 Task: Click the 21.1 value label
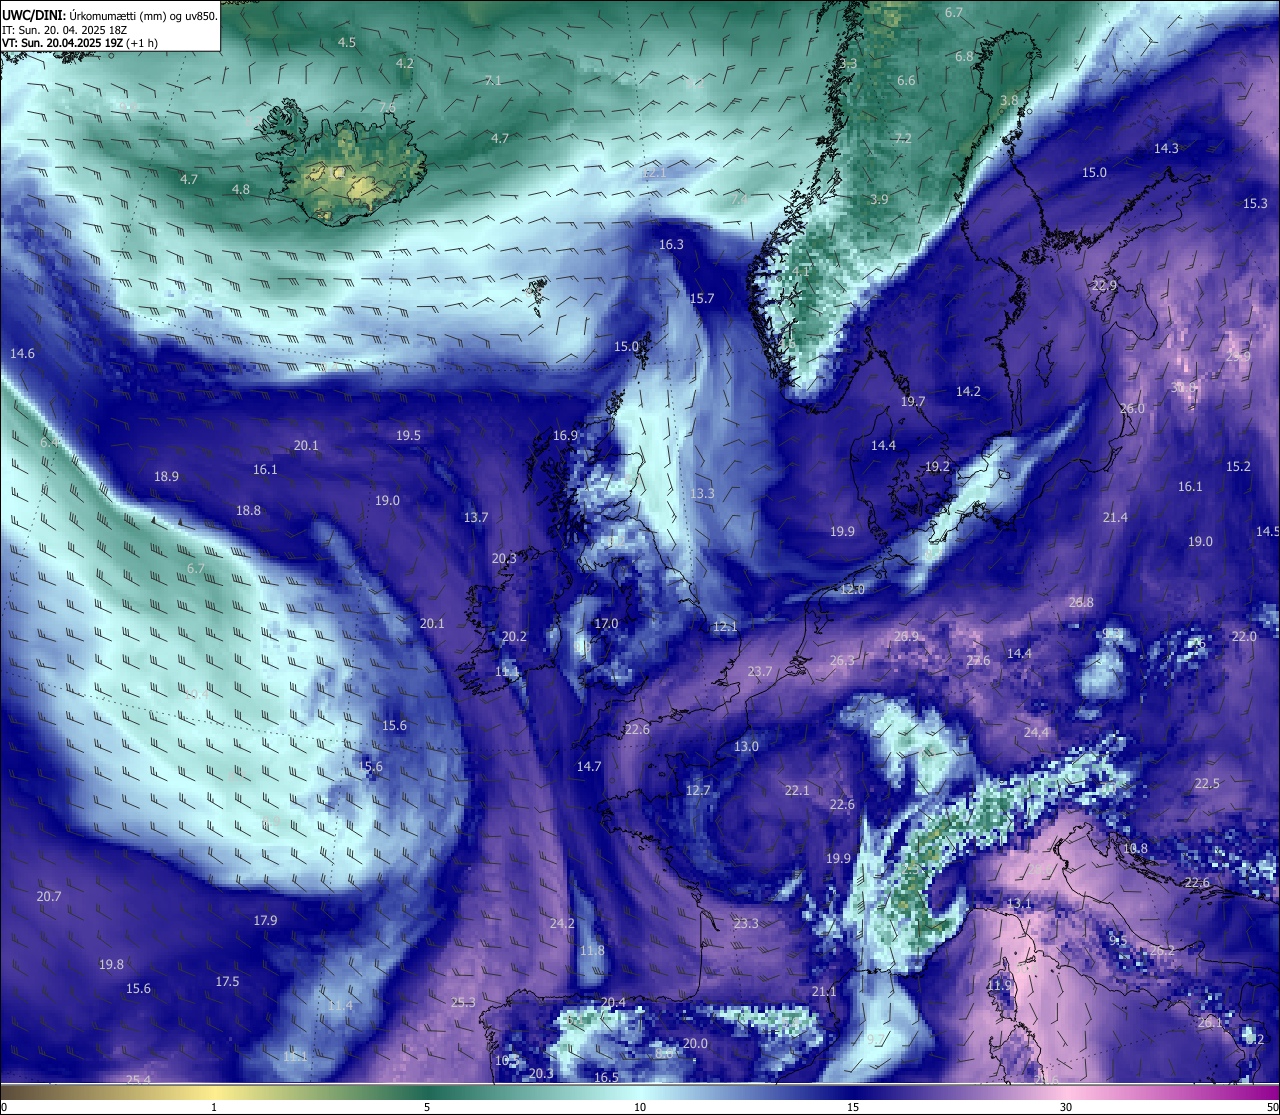(824, 991)
